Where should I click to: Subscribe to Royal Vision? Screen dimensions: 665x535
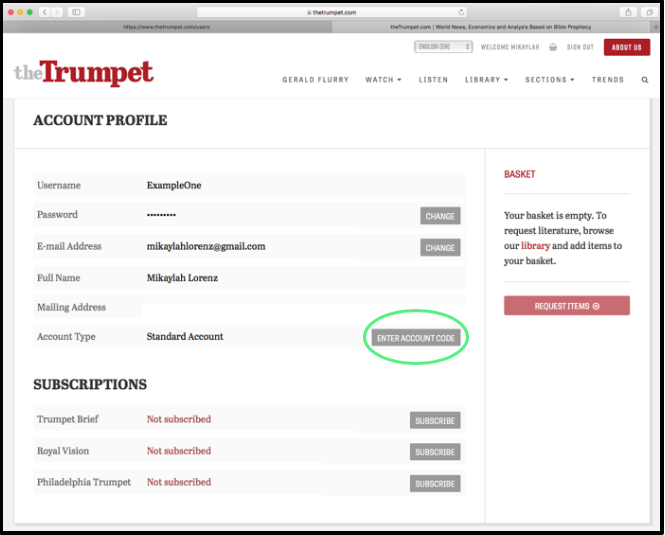point(435,452)
